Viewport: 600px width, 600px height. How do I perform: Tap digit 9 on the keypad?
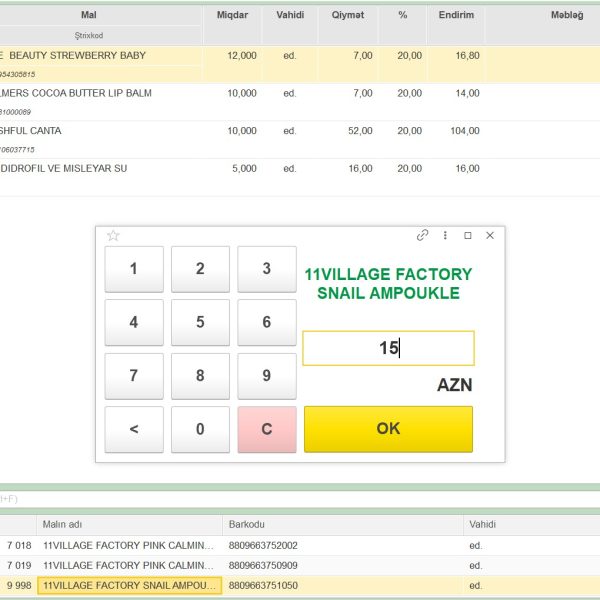[267, 376]
